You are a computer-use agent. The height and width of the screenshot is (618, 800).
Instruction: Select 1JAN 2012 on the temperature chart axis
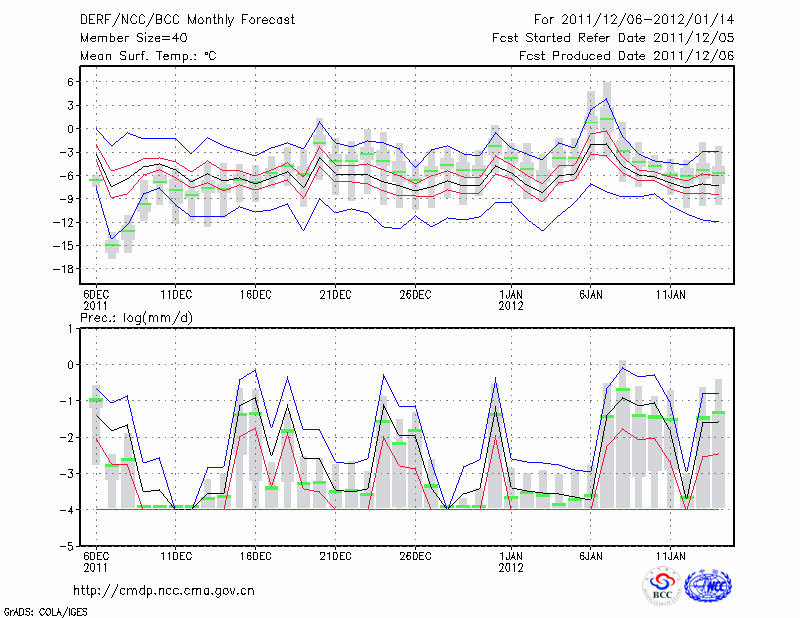pyautogui.click(x=511, y=299)
